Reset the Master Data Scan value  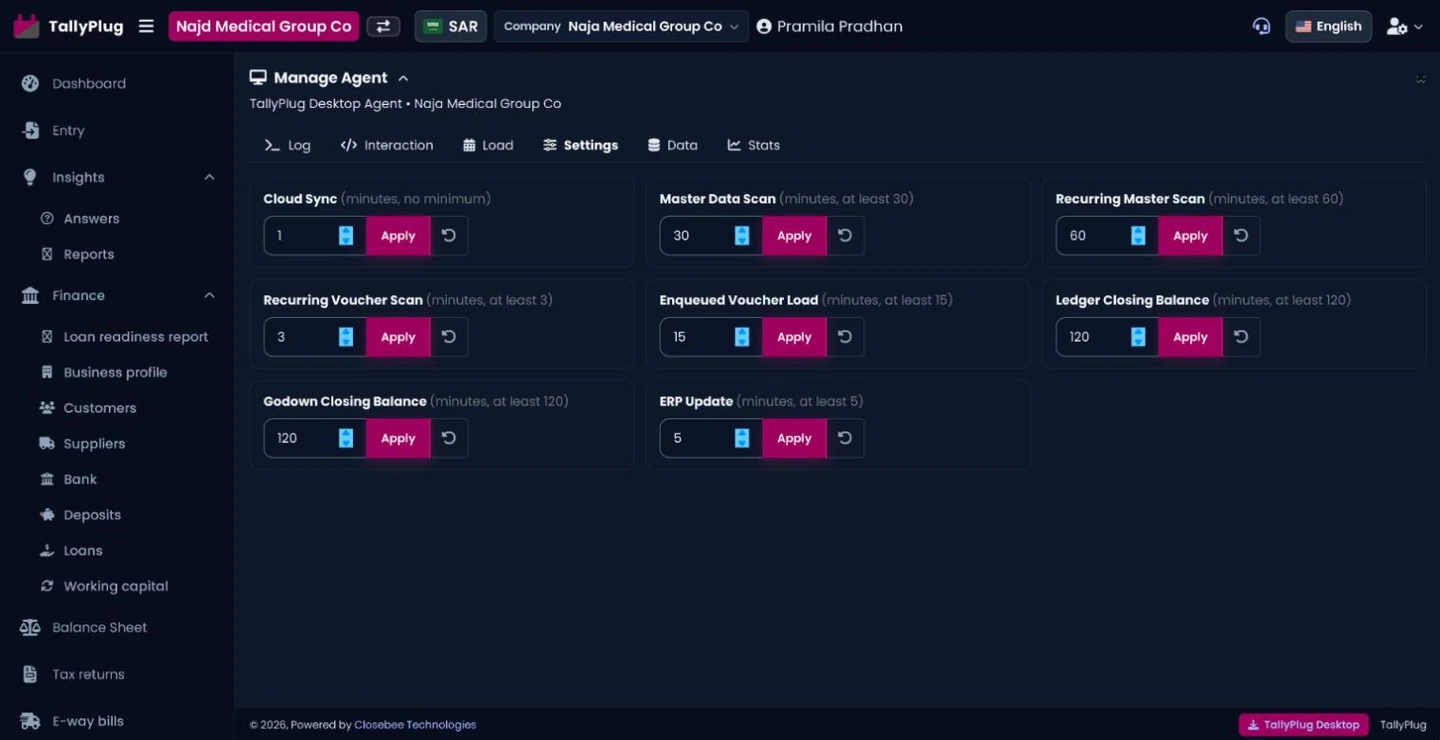click(845, 236)
